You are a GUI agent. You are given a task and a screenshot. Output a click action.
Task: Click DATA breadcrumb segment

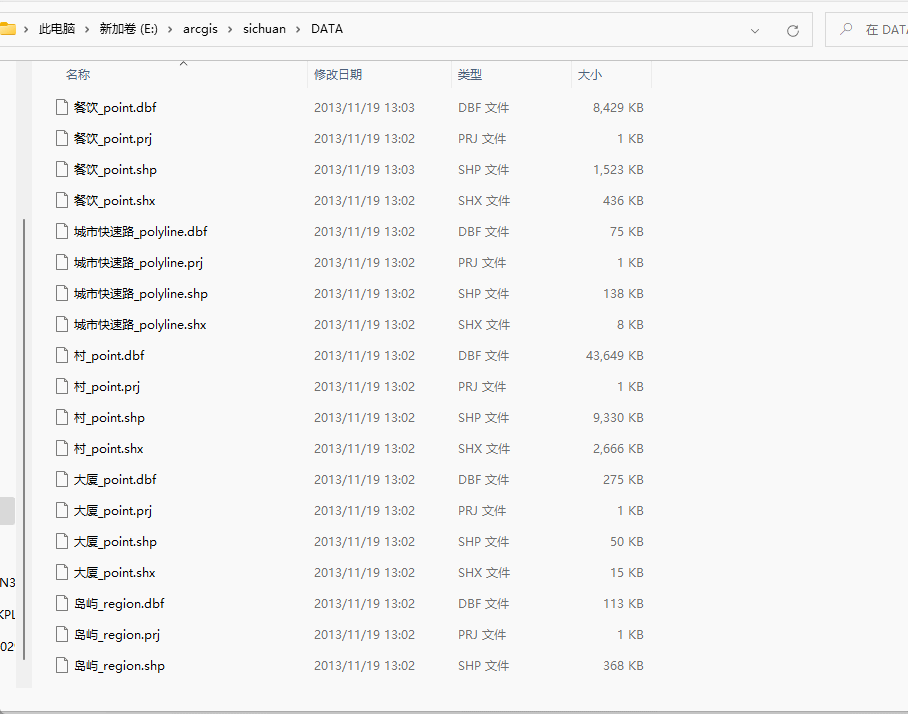tap(327, 29)
